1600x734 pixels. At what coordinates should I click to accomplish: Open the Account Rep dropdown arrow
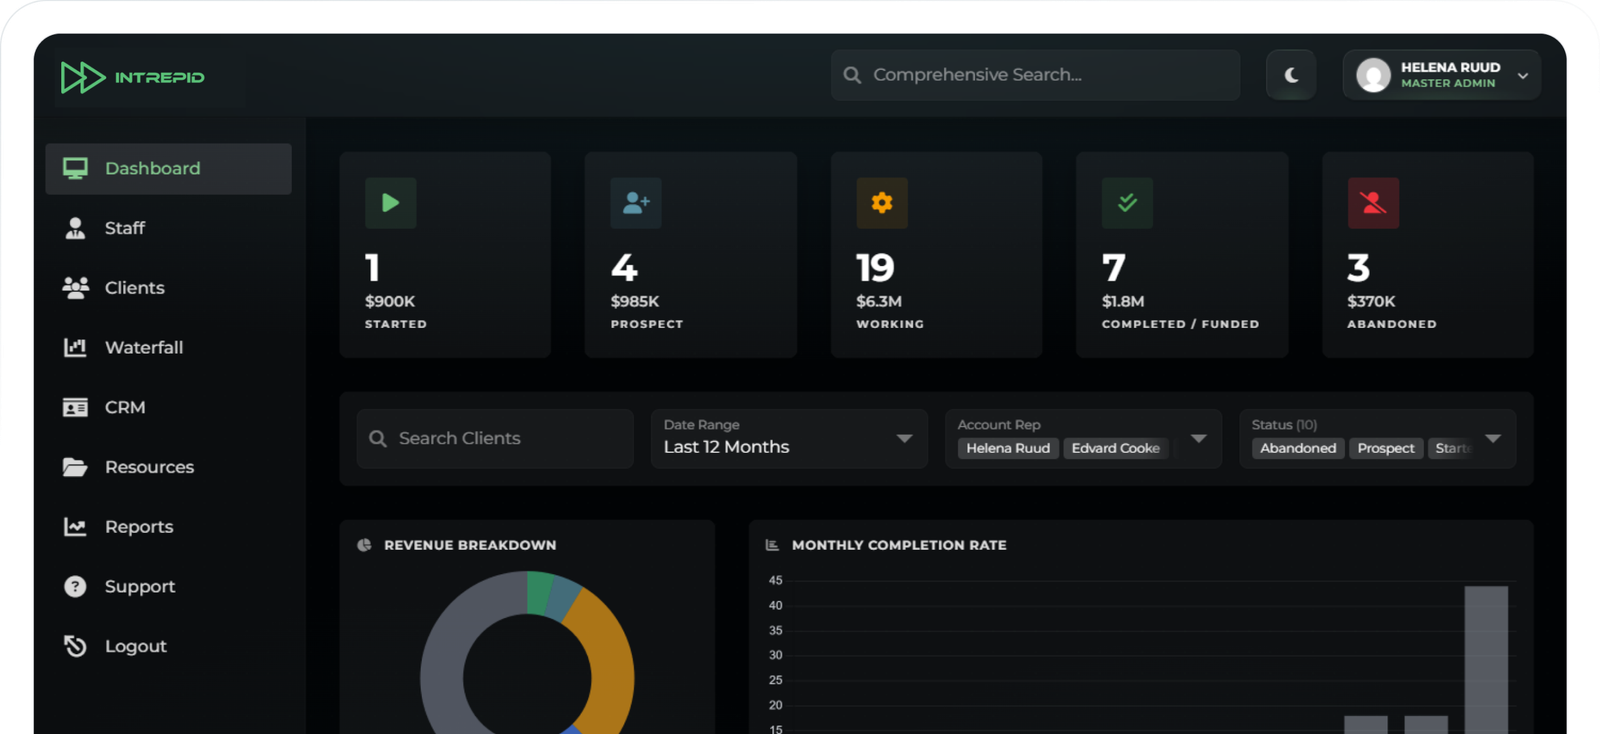click(x=1198, y=439)
